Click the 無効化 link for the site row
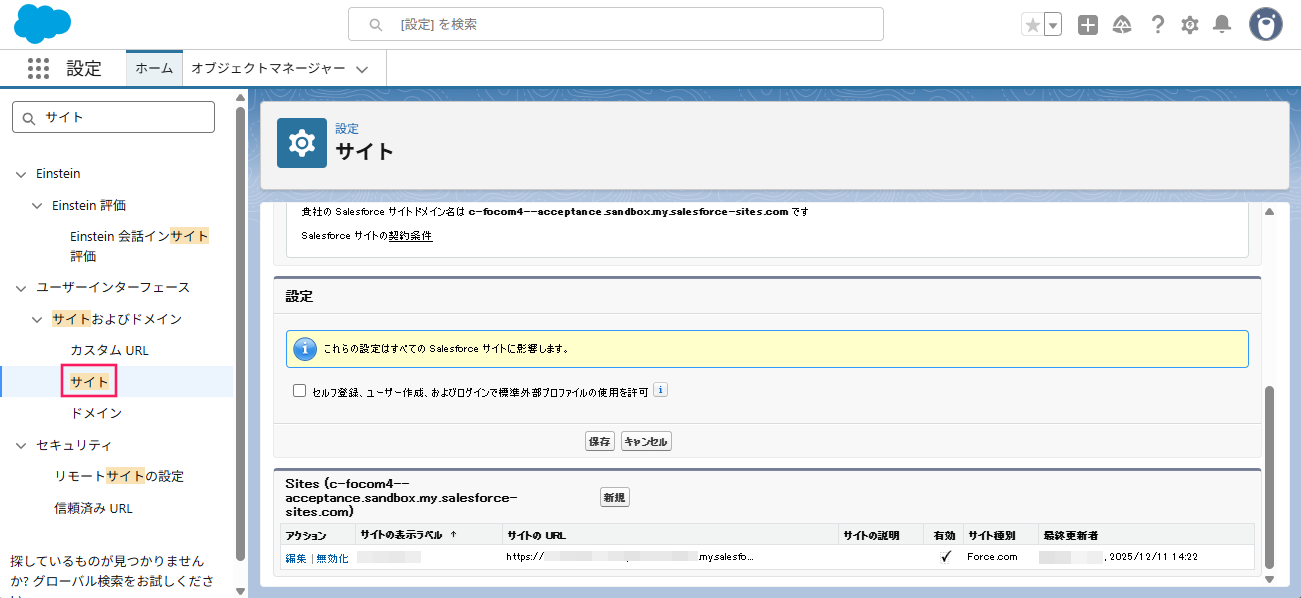Viewport: 1301px width, 598px height. 332,558
